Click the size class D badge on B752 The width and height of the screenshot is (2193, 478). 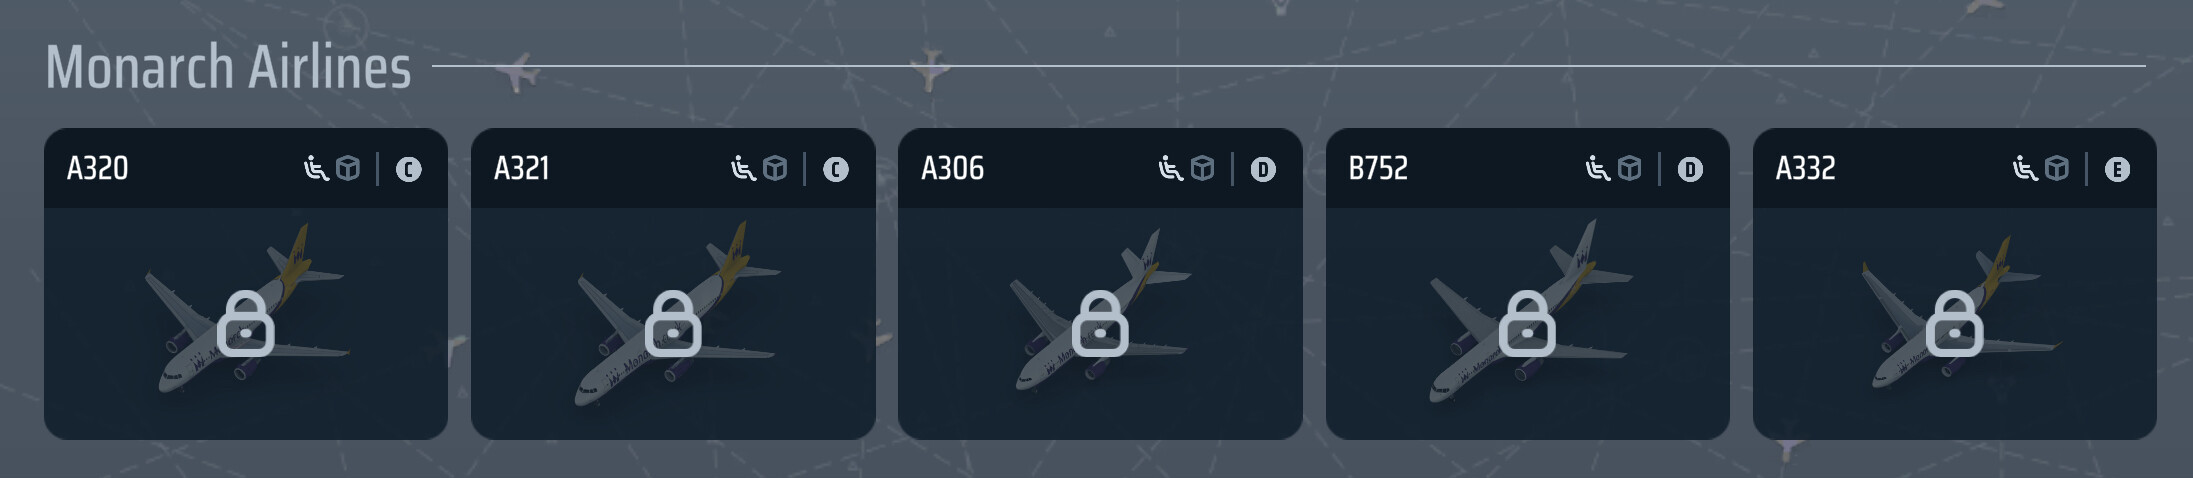(1690, 170)
